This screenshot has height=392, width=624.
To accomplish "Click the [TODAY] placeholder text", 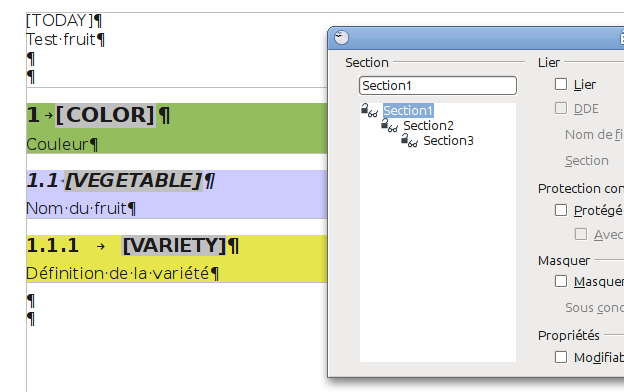I will (x=60, y=20).
